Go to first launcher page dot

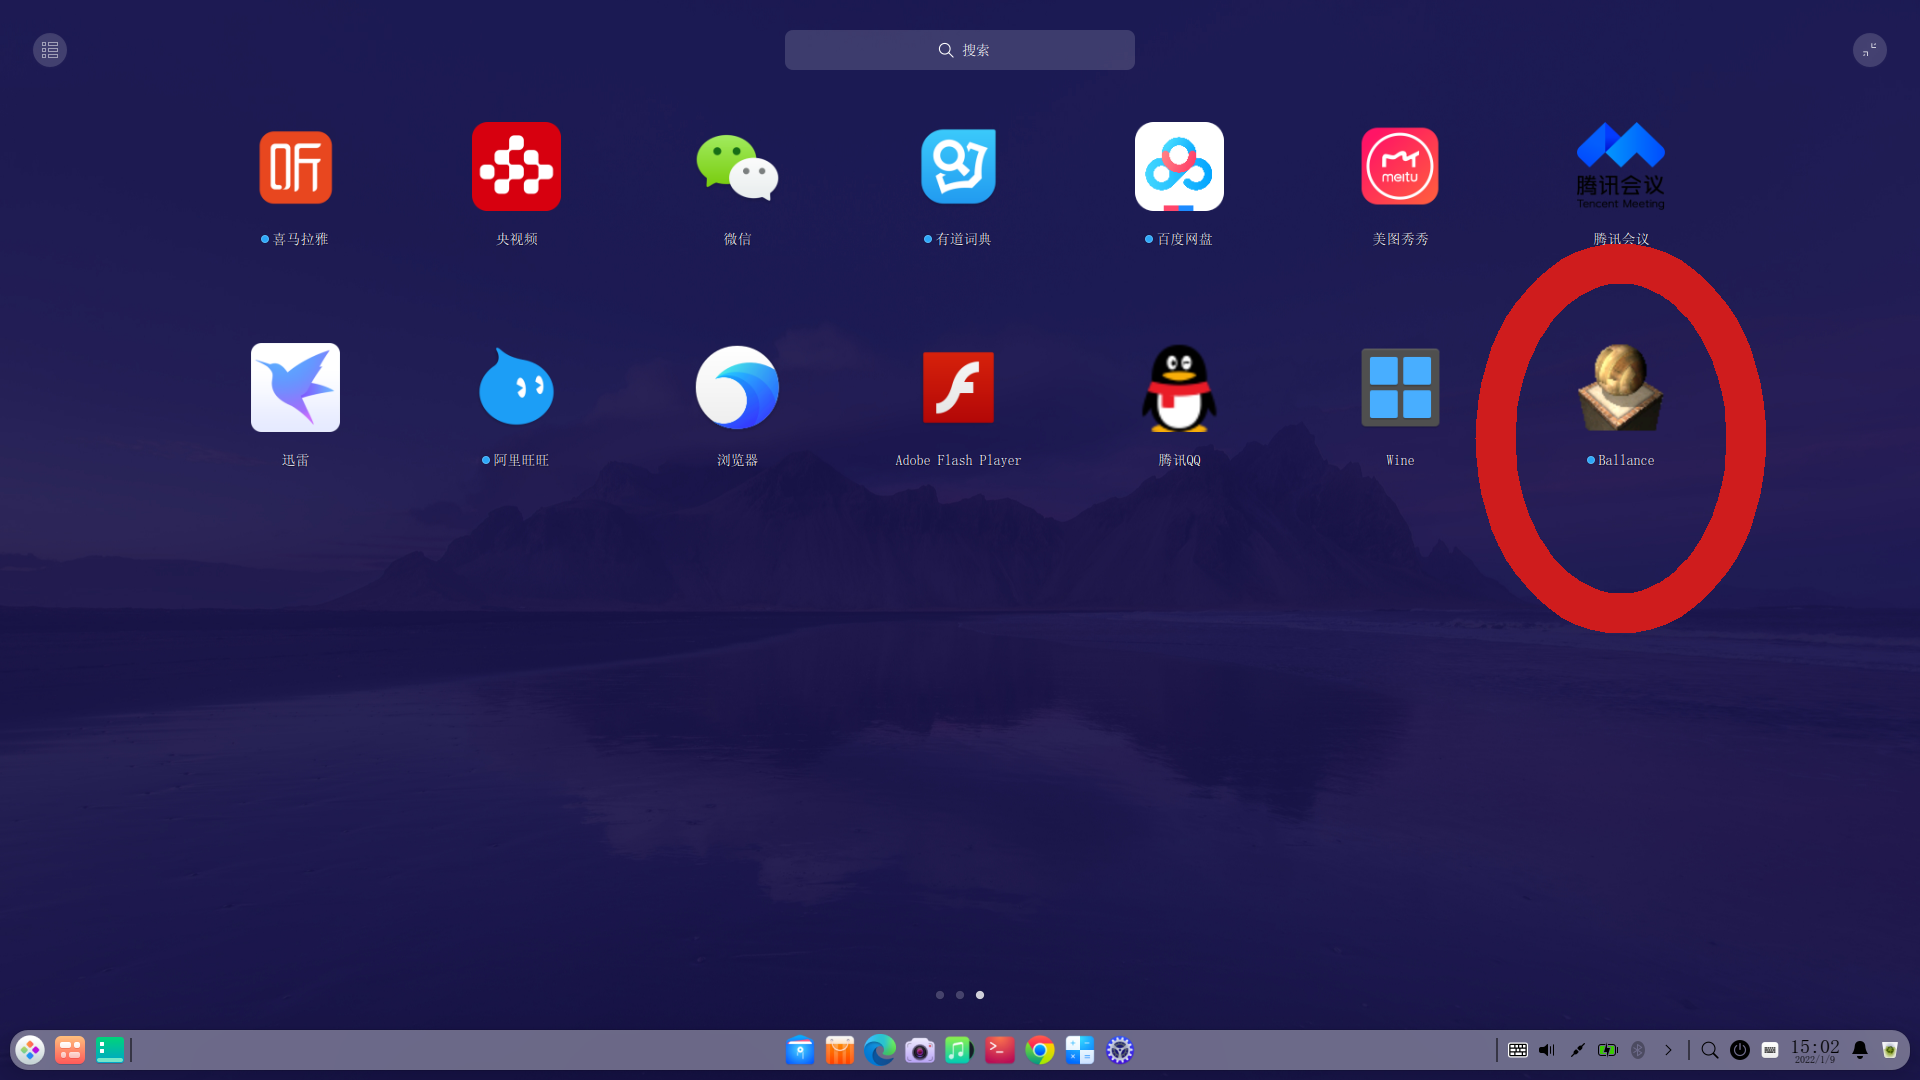(x=940, y=995)
